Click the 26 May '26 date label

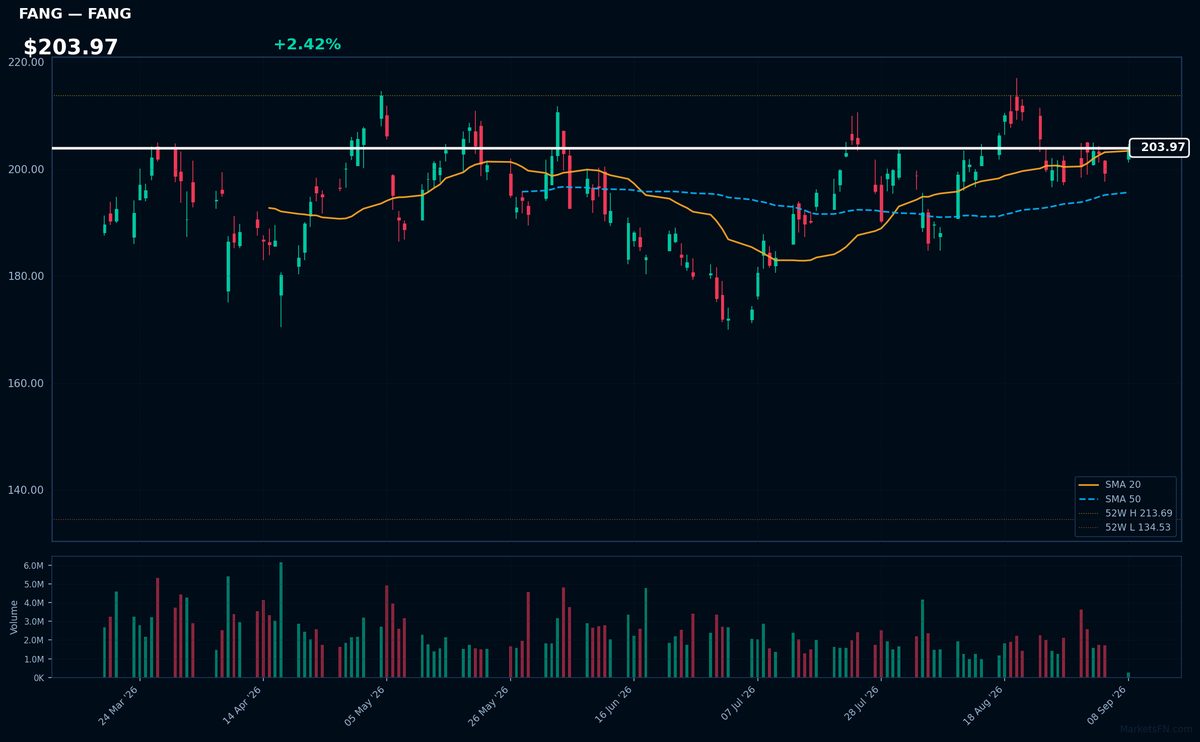pos(489,705)
